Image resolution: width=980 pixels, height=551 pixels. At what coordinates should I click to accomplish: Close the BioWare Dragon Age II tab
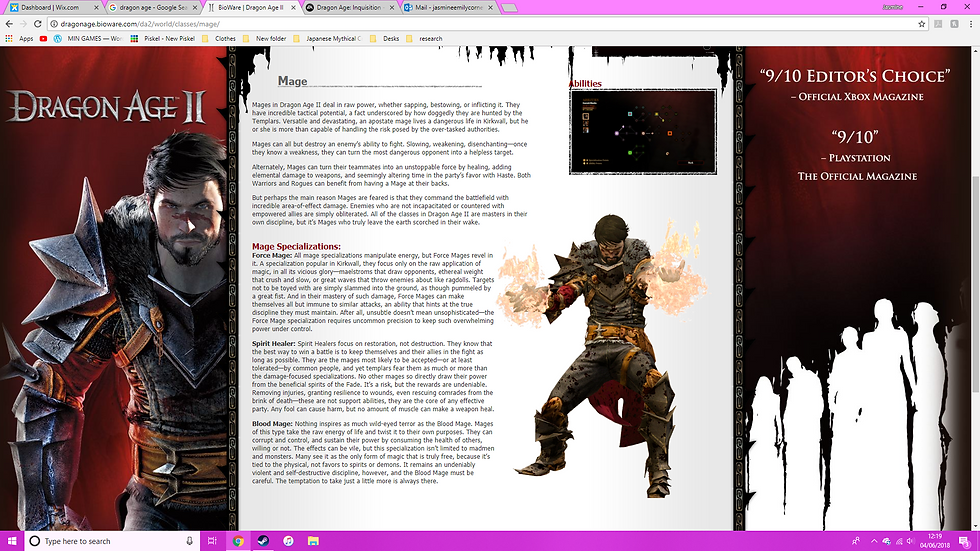click(x=293, y=7)
